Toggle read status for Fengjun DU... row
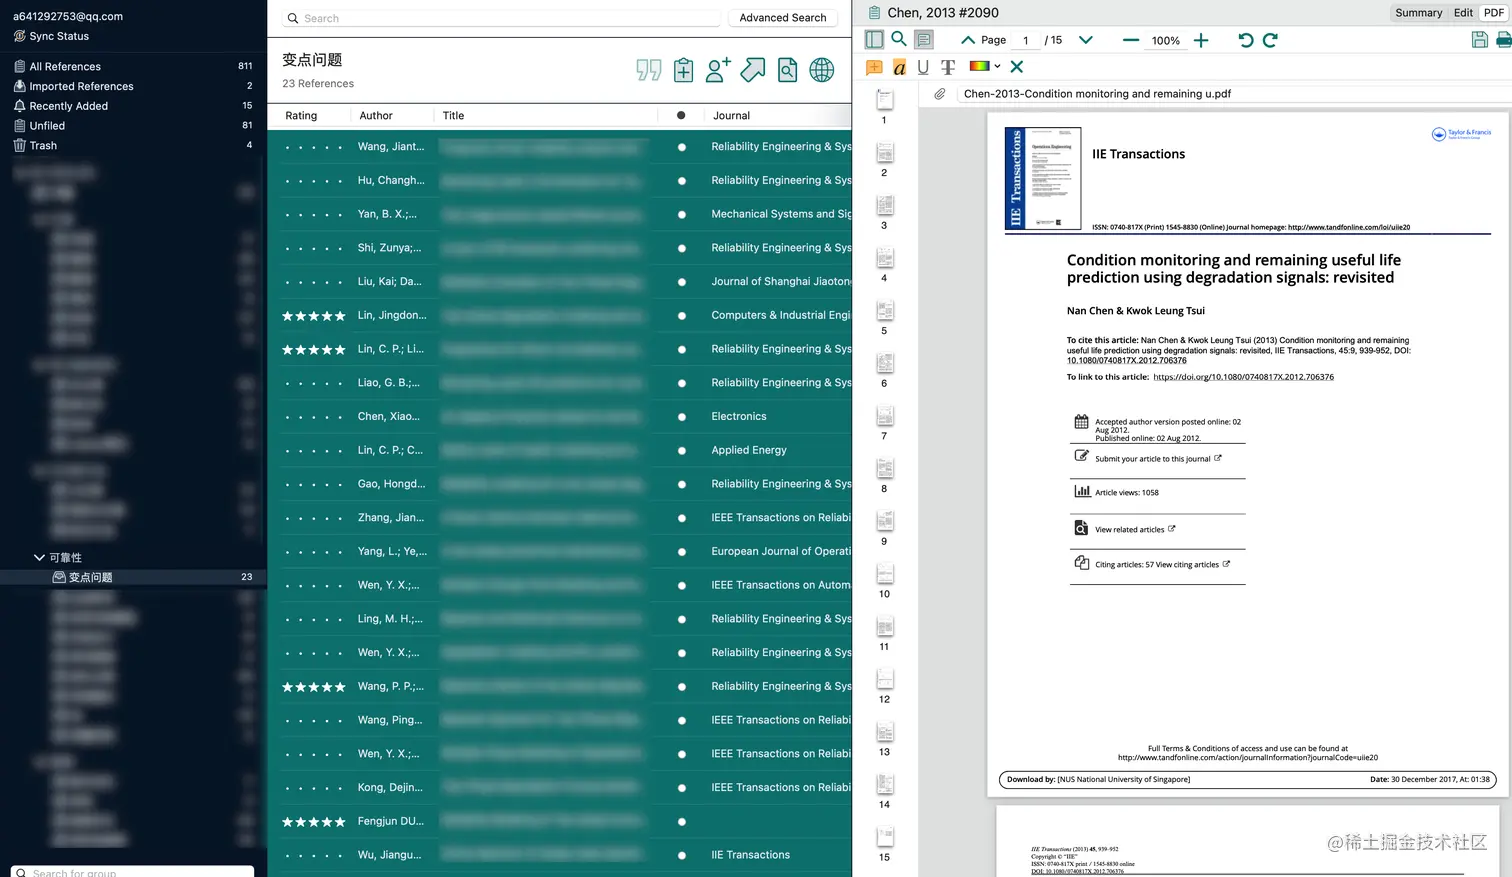 [x=682, y=822]
